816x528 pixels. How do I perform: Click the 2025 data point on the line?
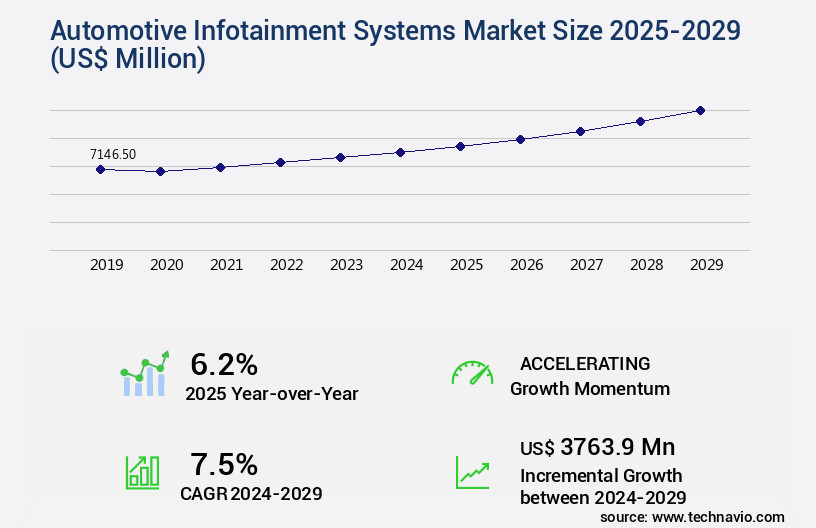(460, 146)
